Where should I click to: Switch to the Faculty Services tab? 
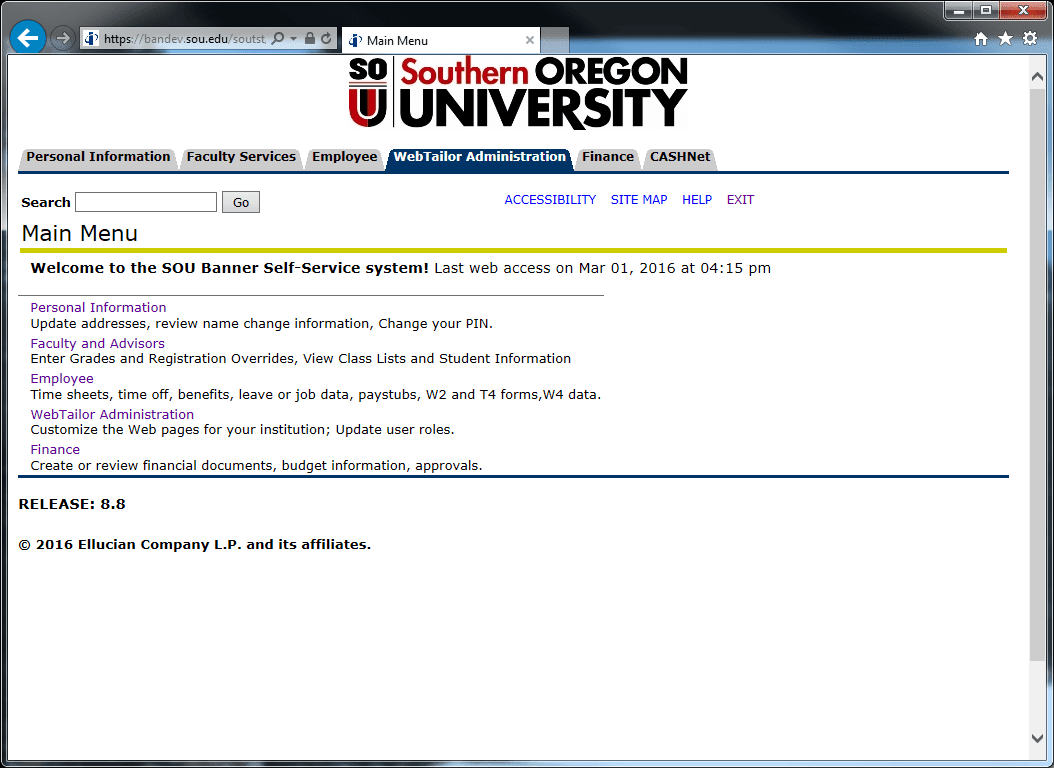pos(241,157)
